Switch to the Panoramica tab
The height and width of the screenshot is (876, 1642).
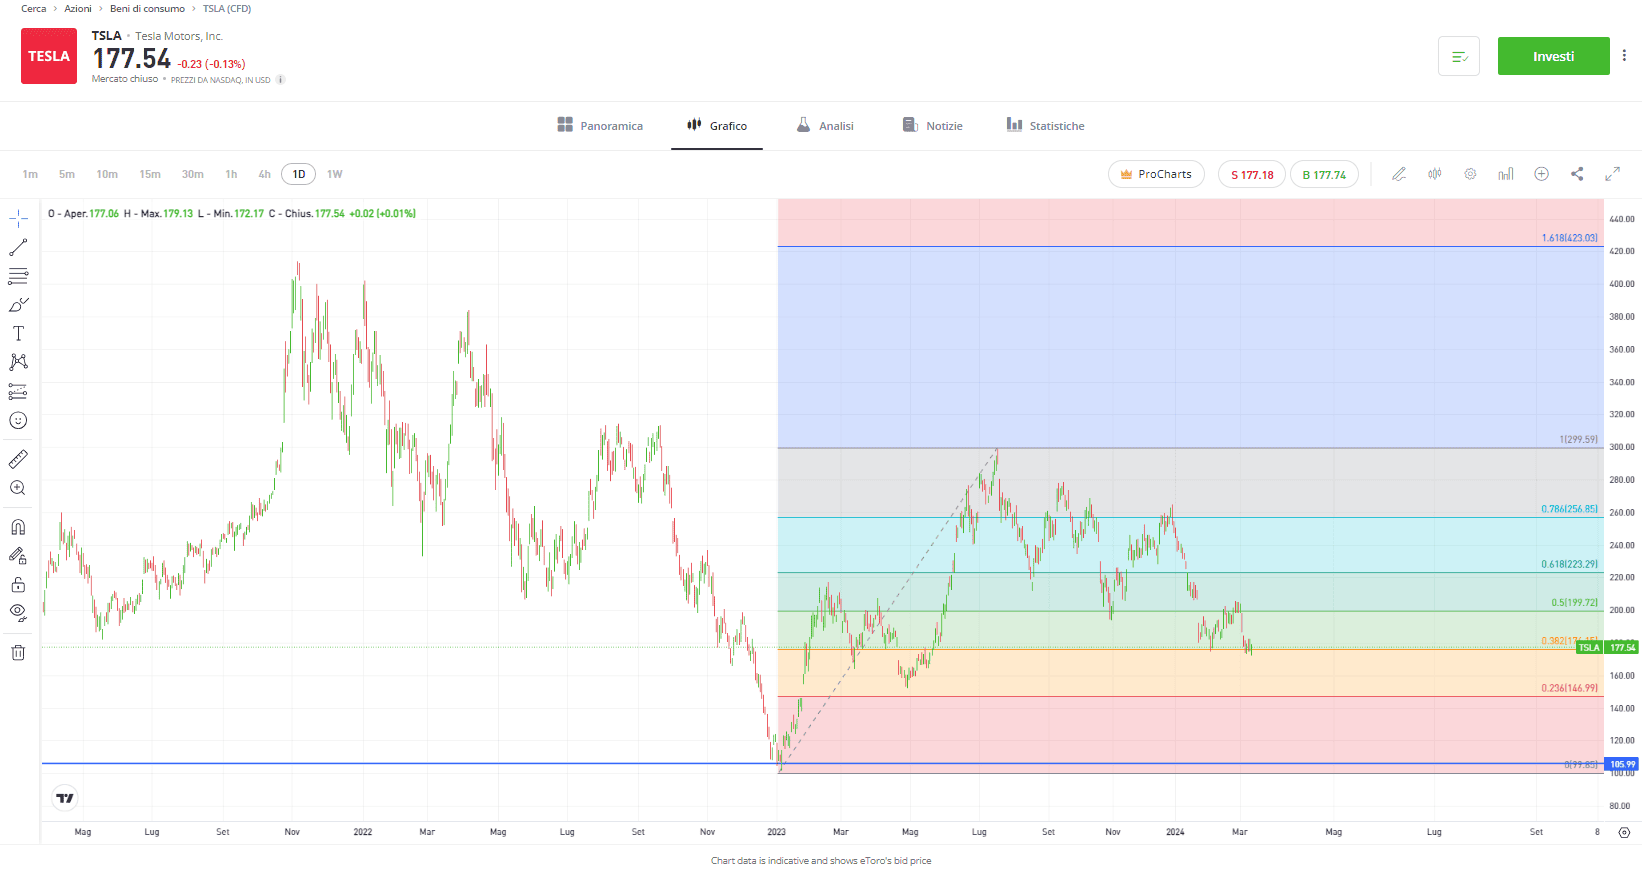click(x=600, y=126)
